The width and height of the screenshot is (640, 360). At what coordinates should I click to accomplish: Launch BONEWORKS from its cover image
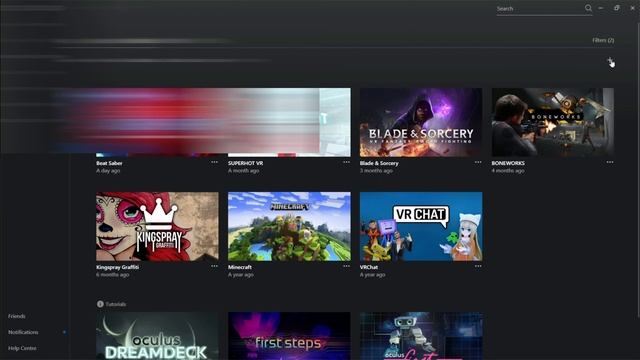pos(553,122)
